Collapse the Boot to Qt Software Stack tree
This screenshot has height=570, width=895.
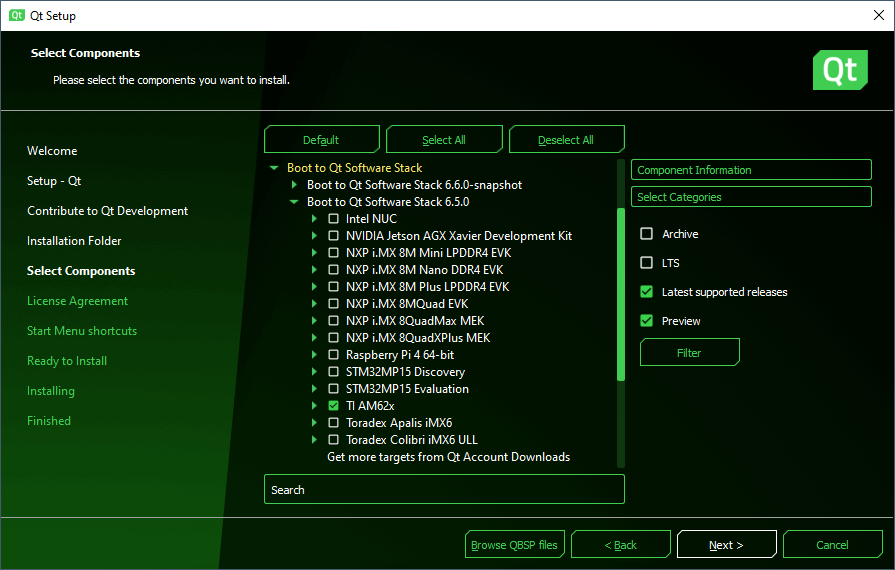point(274,168)
